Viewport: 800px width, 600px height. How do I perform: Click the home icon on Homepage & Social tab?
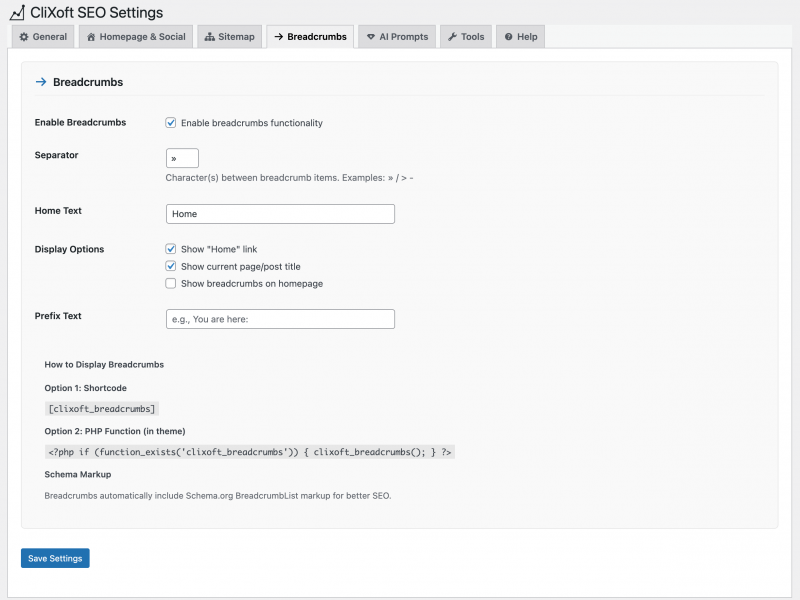tap(90, 36)
